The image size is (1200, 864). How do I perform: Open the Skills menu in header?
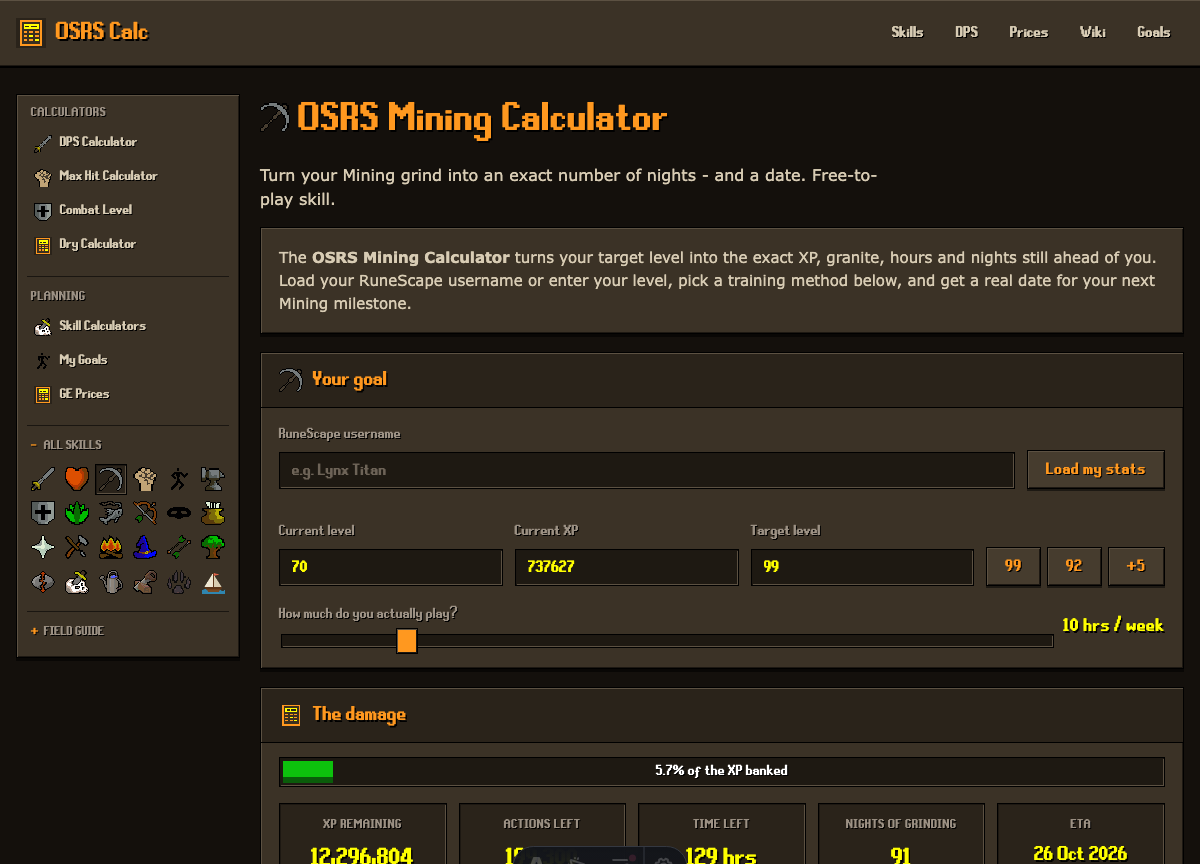tap(907, 32)
